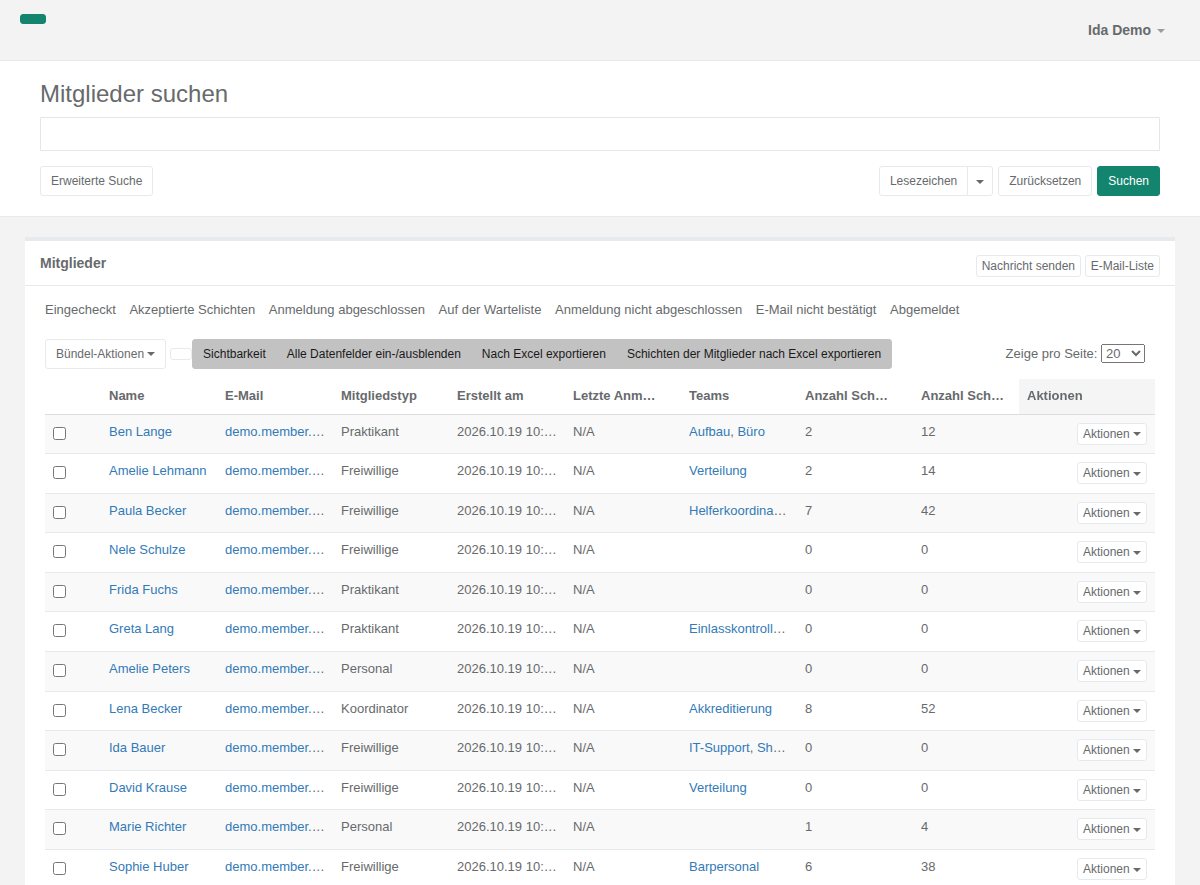The image size is (1200, 885).
Task: Sort by the Name column header
Action: [127, 396]
